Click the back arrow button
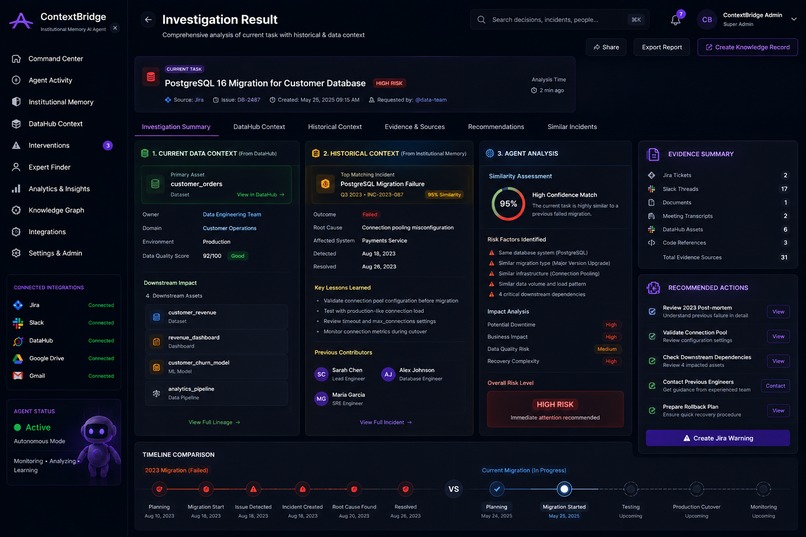806x537 pixels. (148, 20)
